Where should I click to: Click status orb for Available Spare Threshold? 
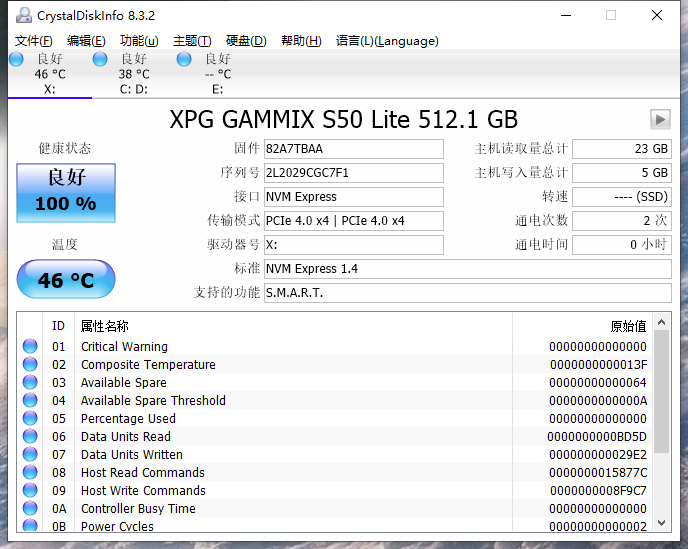click(30, 400)
